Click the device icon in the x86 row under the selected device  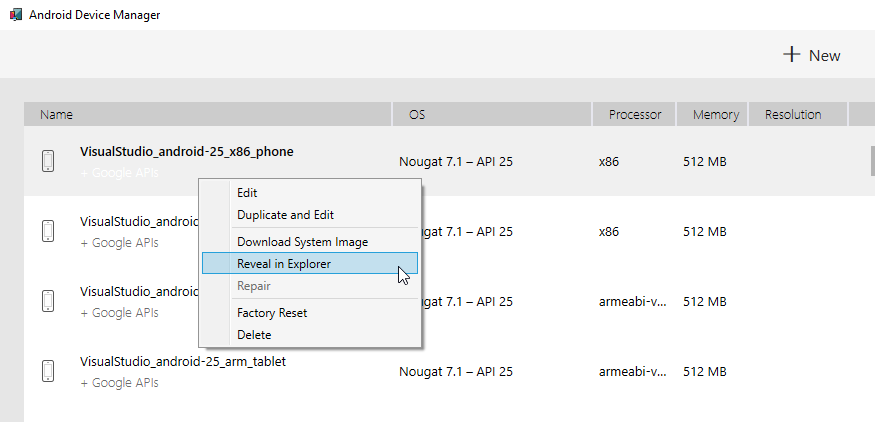(x=48, y=231)
